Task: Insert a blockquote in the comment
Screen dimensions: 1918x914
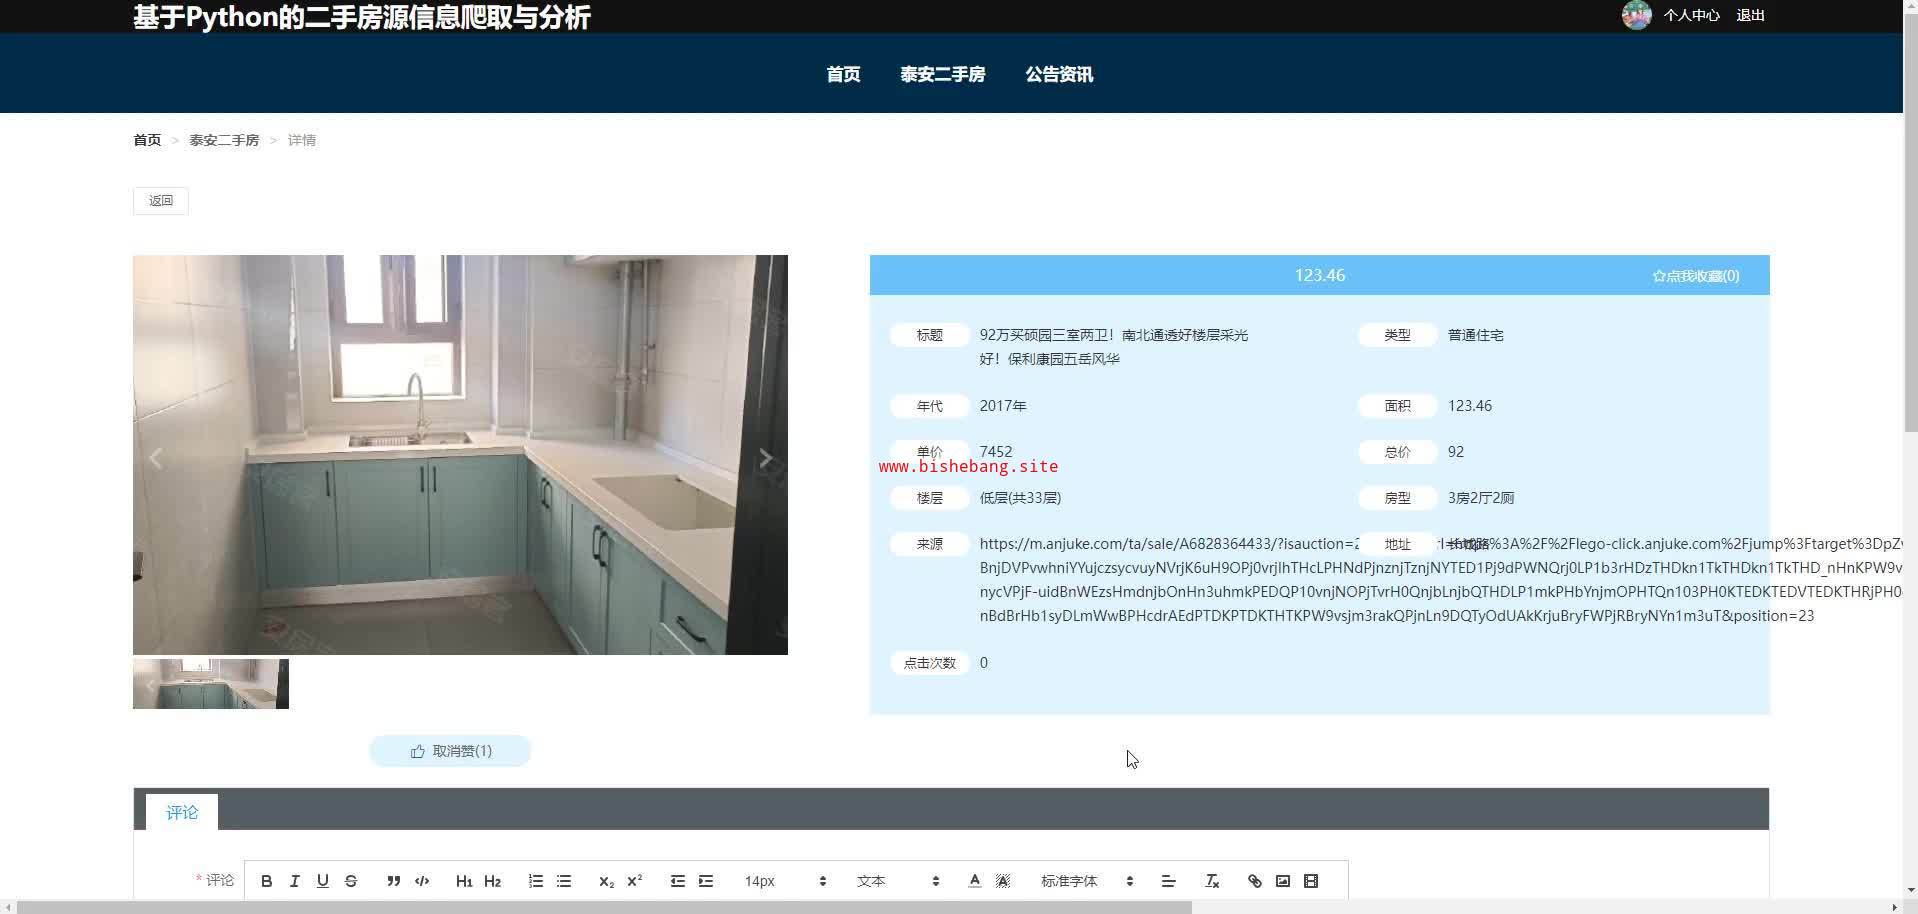Action: (393, 881)
